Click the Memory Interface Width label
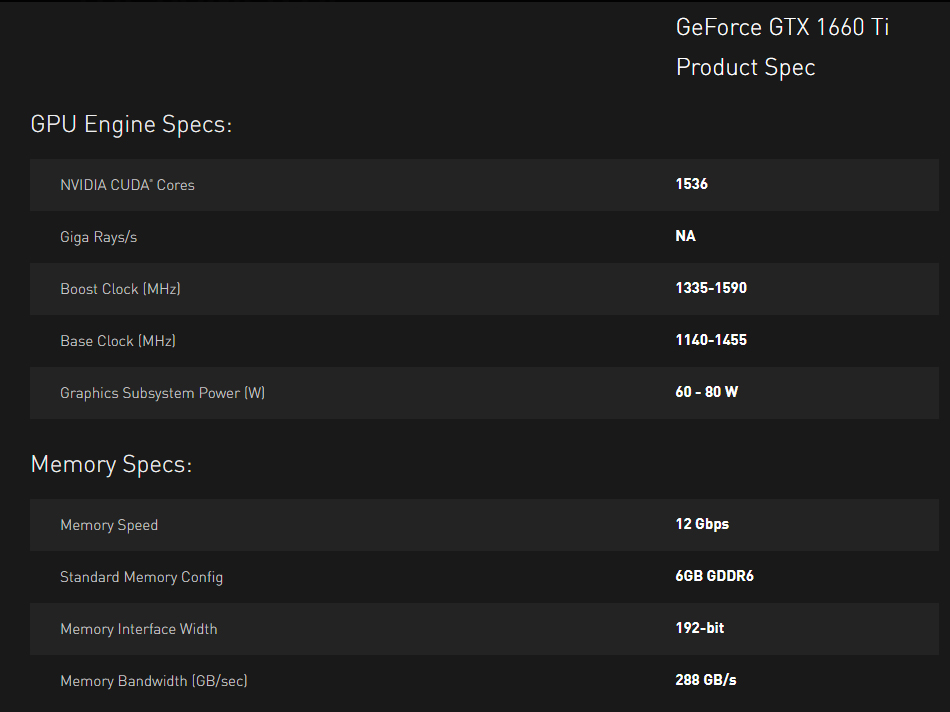The width and height of the screenshot is (950, 712). click(139, 629)
